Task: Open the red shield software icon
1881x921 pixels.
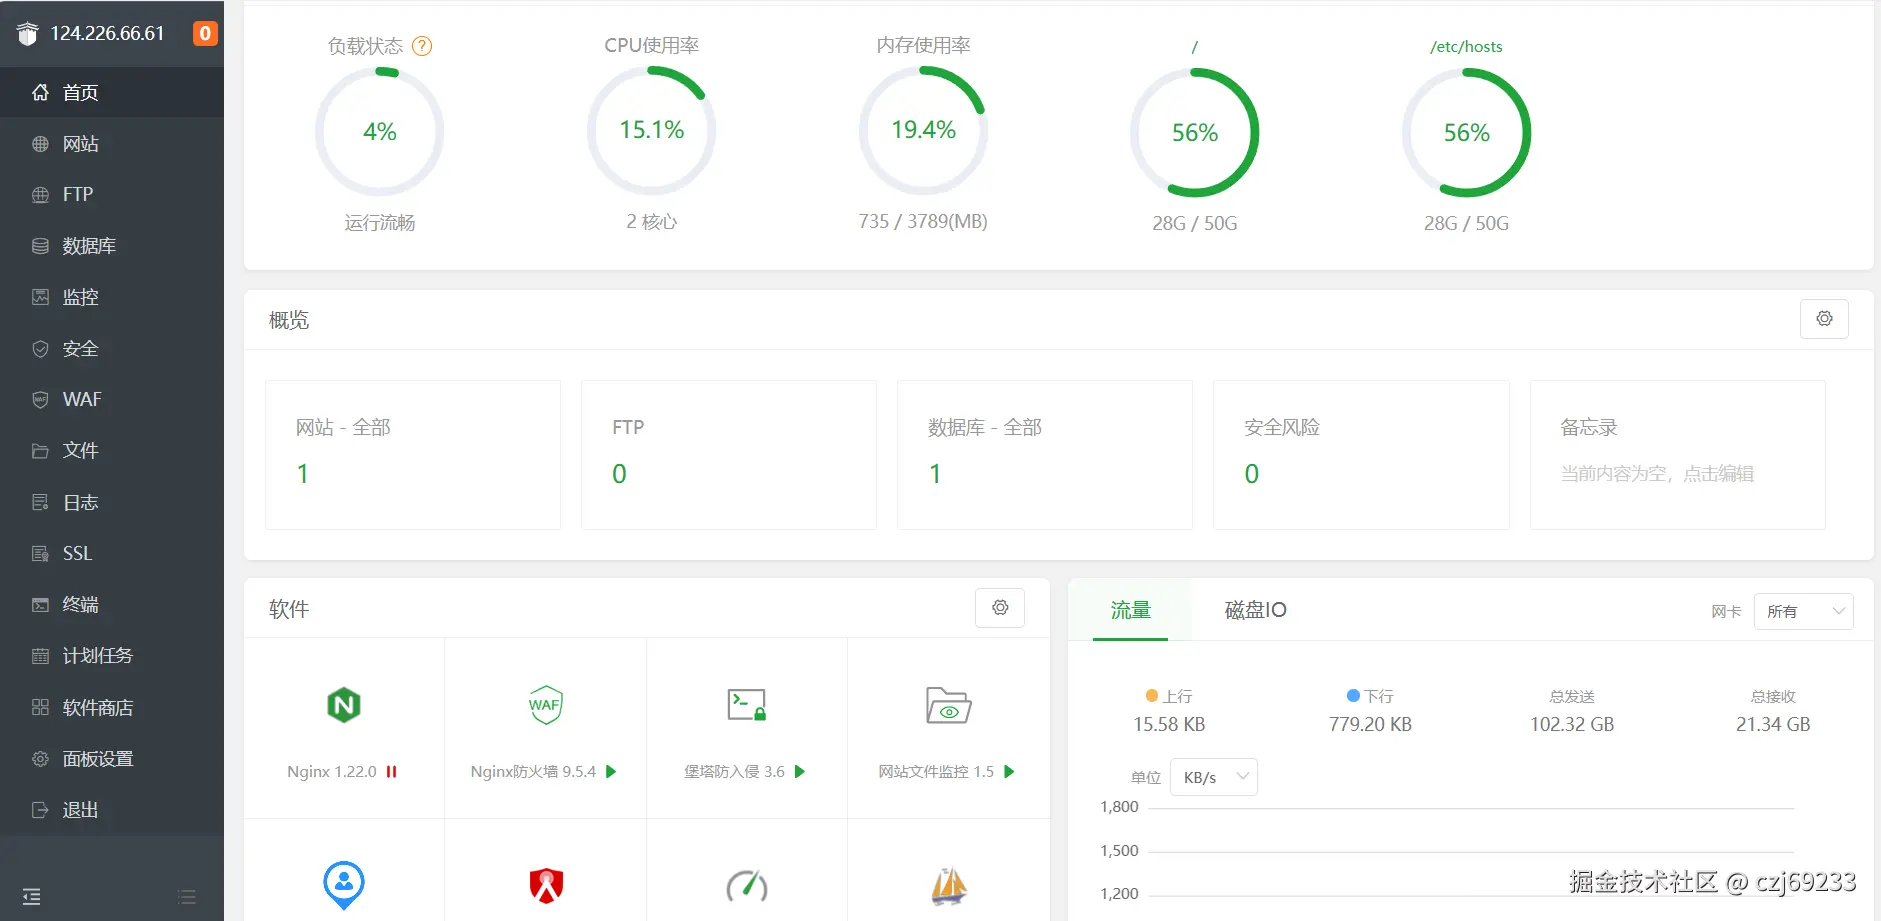Action: [x=546, y=886]
